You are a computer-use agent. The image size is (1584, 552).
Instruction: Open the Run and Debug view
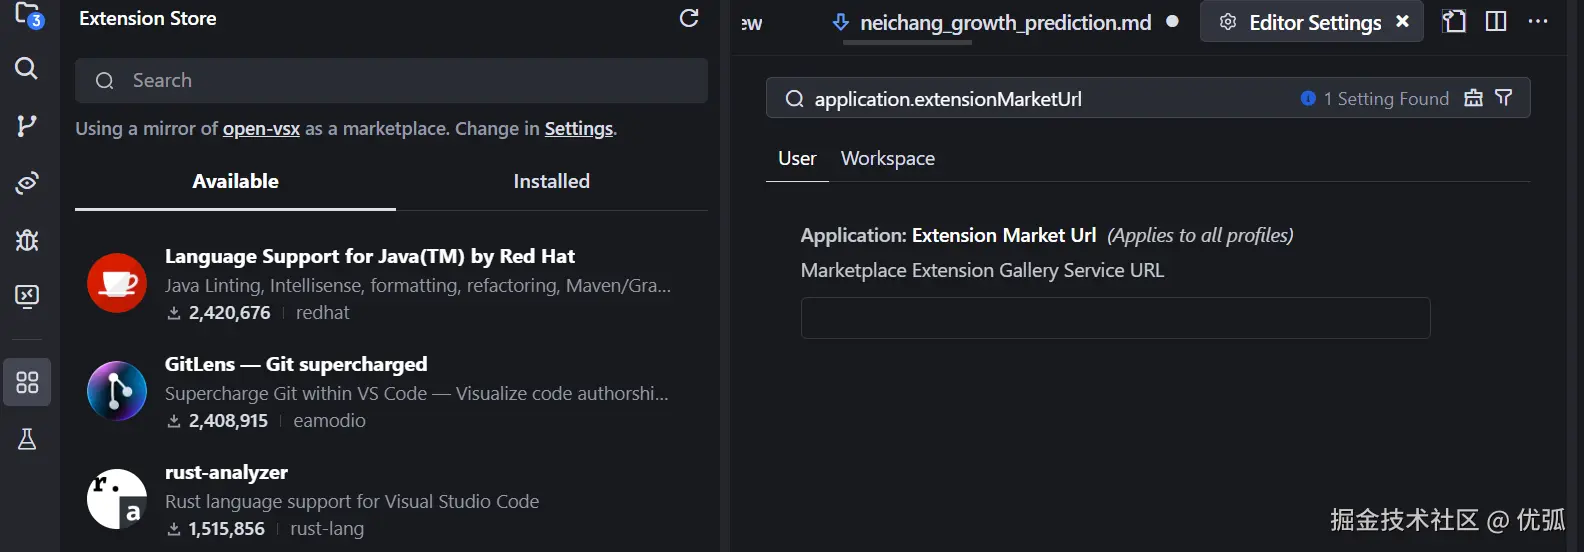pos(27,240)
